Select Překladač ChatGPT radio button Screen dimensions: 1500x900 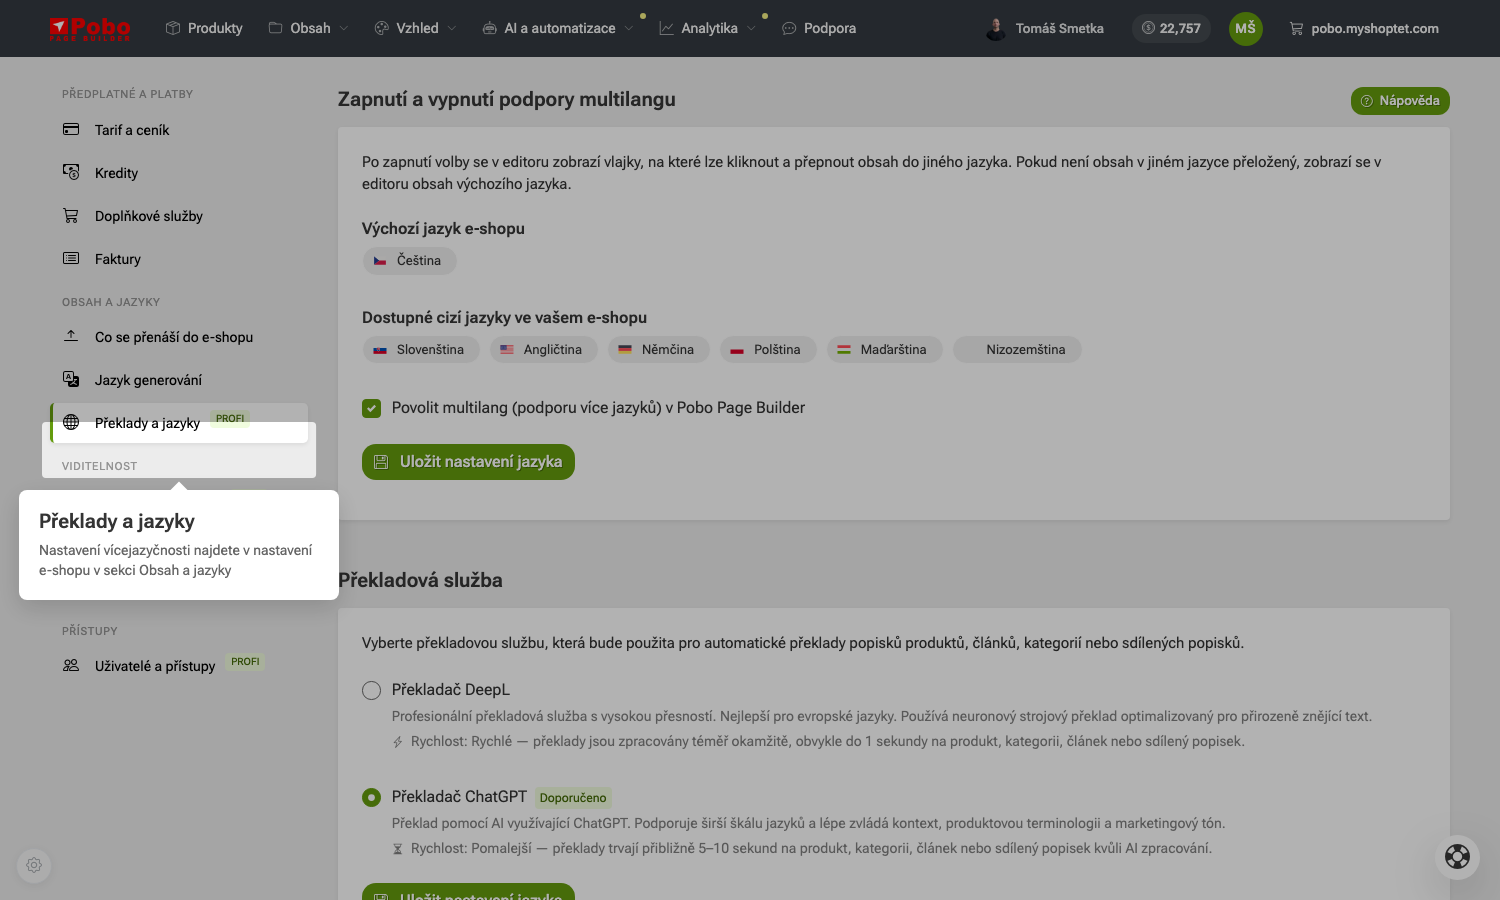(x=371, y=797)
